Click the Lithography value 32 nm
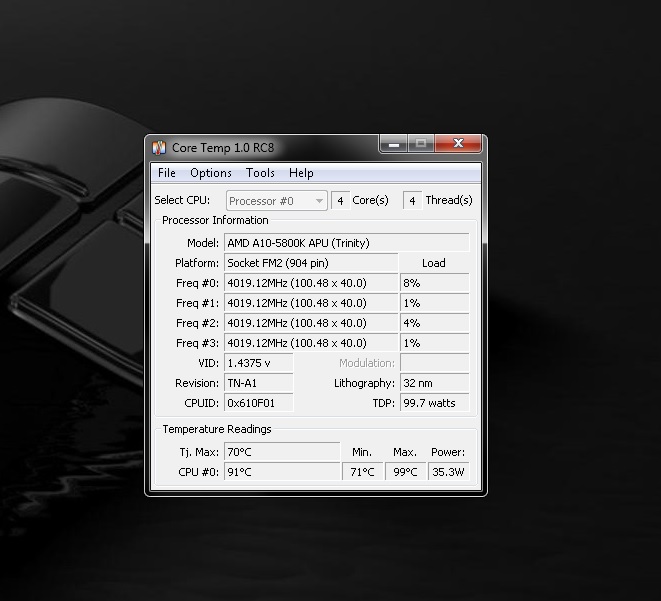 click(x=435, y=383)
